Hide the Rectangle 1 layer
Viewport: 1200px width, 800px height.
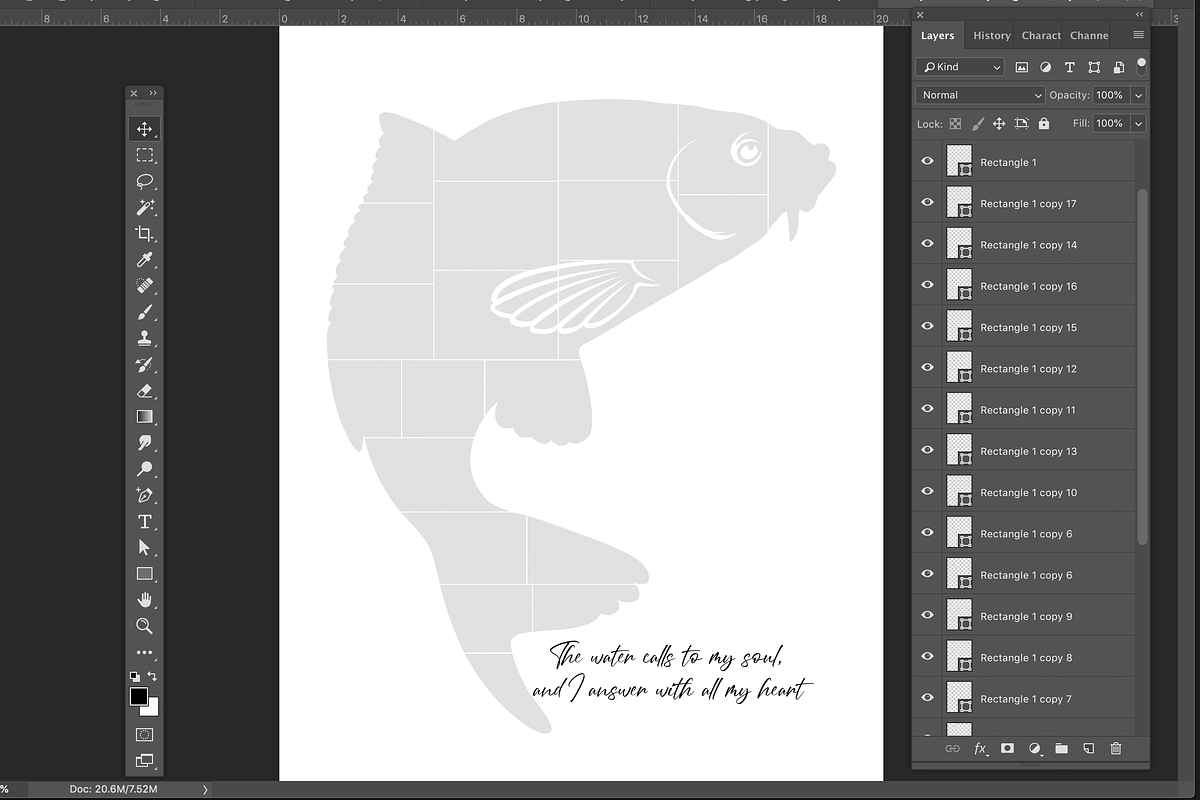(x=927, y=161)
